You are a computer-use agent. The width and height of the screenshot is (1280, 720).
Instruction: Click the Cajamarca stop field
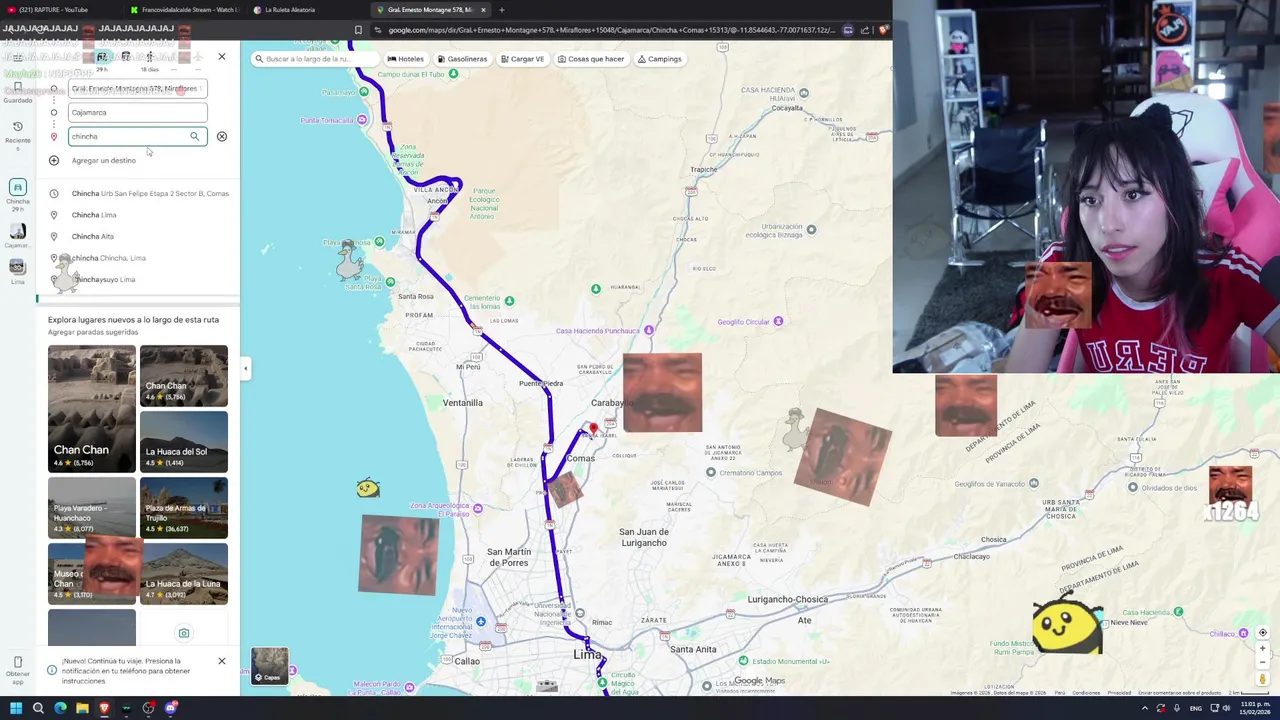pos(138,112)
